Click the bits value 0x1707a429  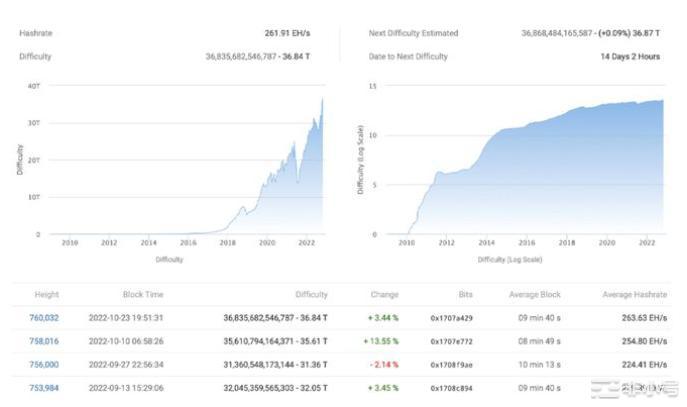(451, 318)
